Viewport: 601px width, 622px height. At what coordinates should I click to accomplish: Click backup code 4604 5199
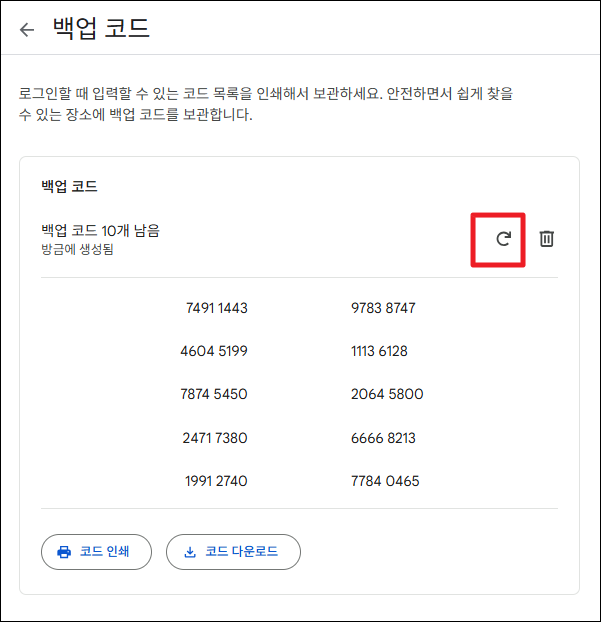pyautogui.click(x=214, y=351)
